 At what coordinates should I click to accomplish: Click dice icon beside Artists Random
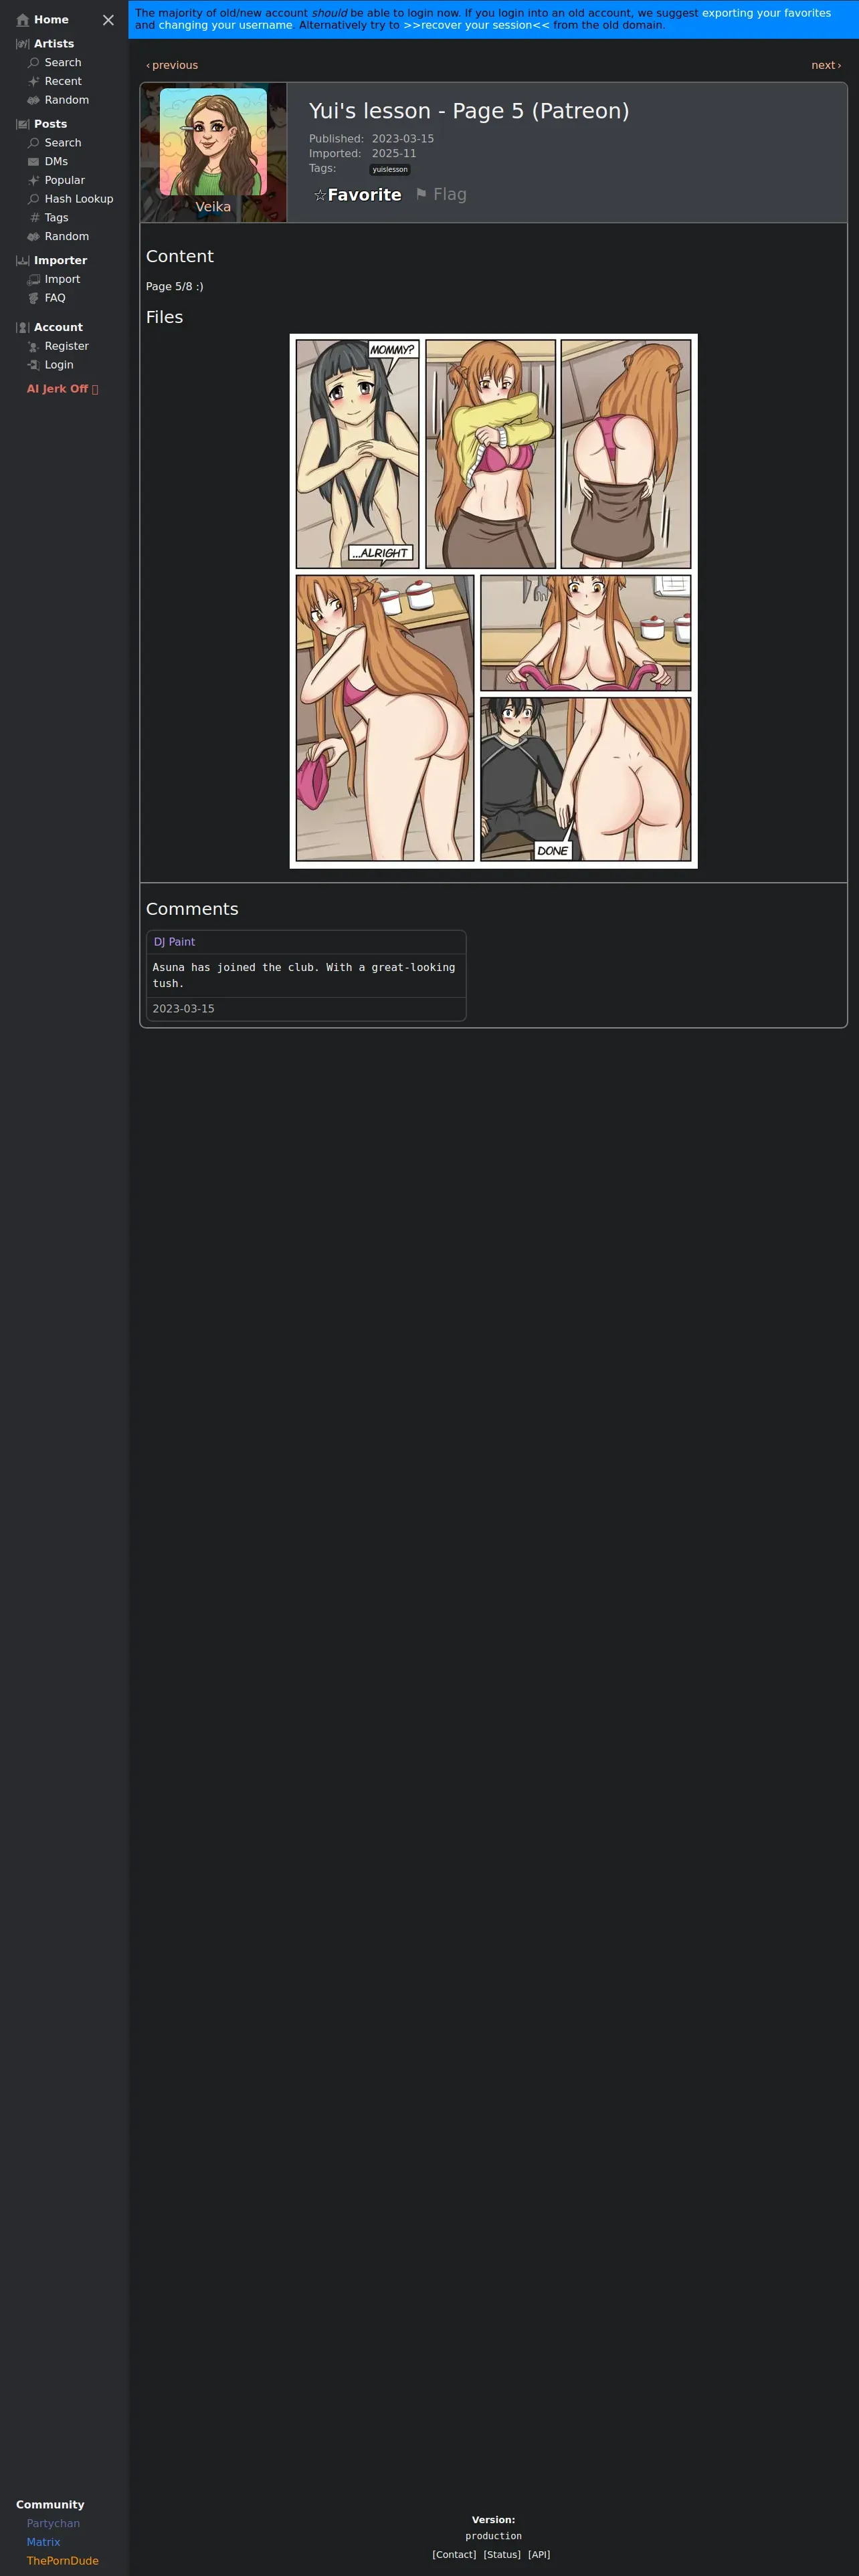point(34,100)
